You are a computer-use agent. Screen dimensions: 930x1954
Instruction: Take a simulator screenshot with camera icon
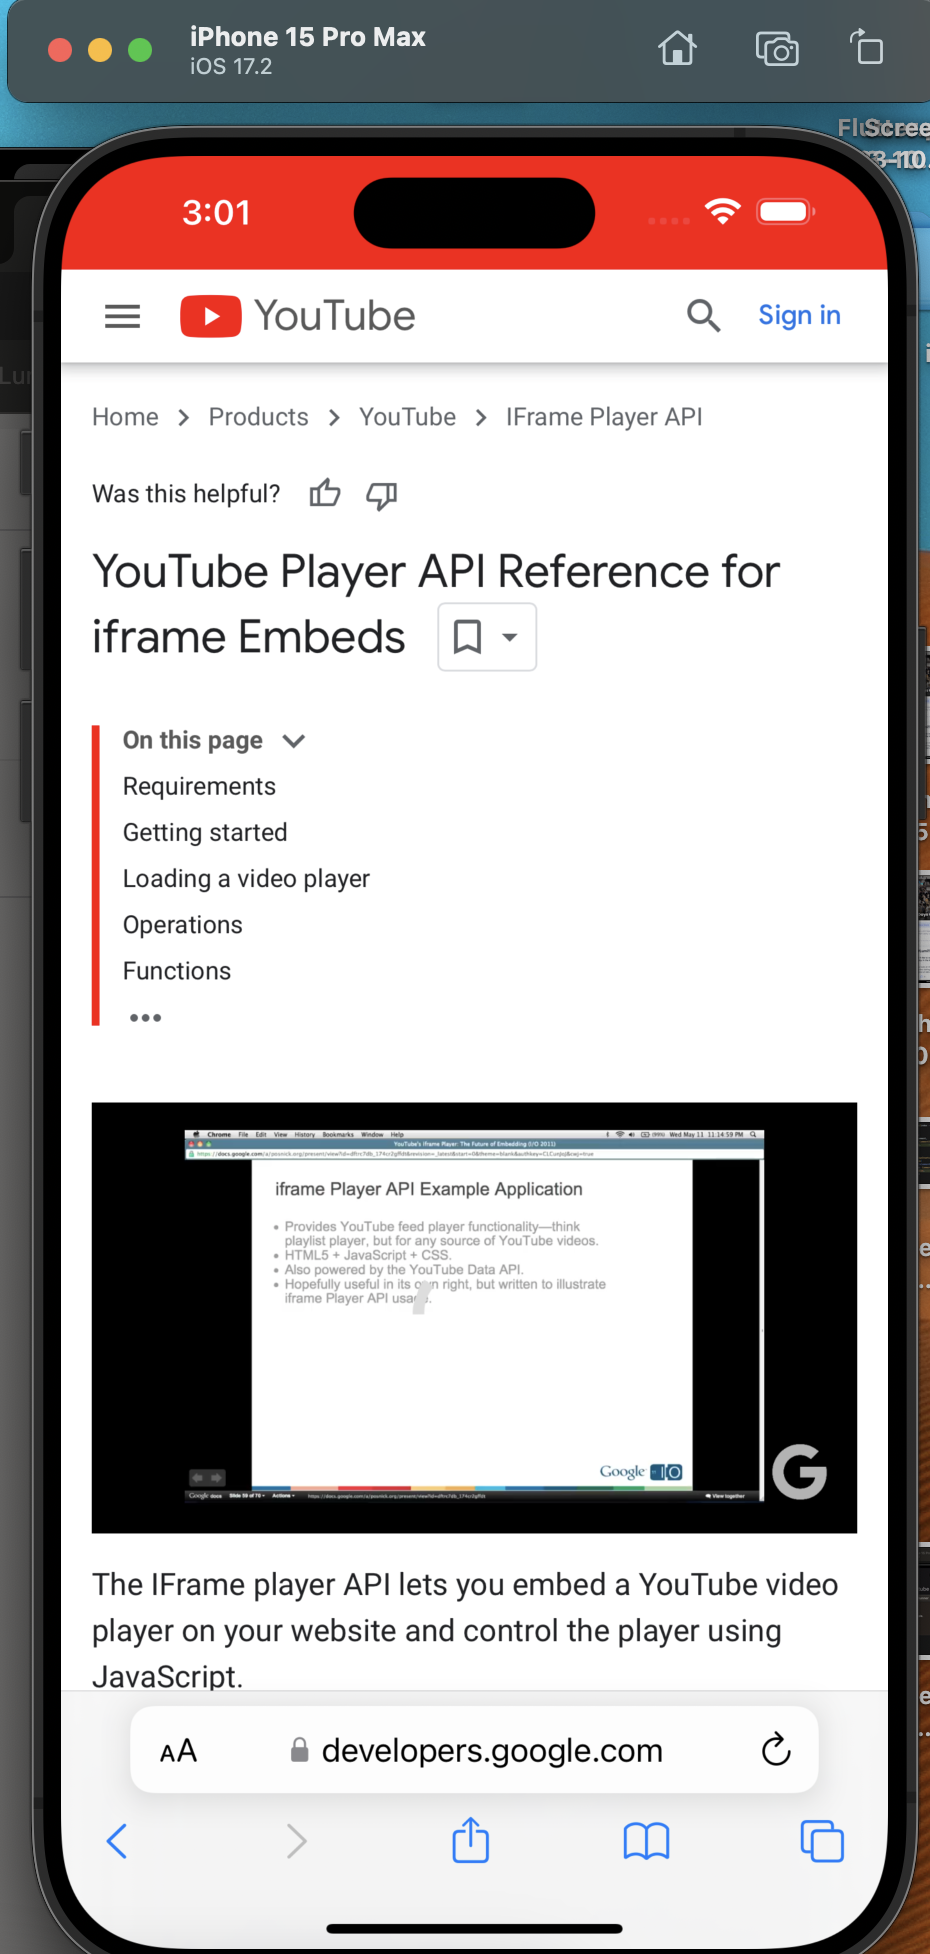coord(777,49)
